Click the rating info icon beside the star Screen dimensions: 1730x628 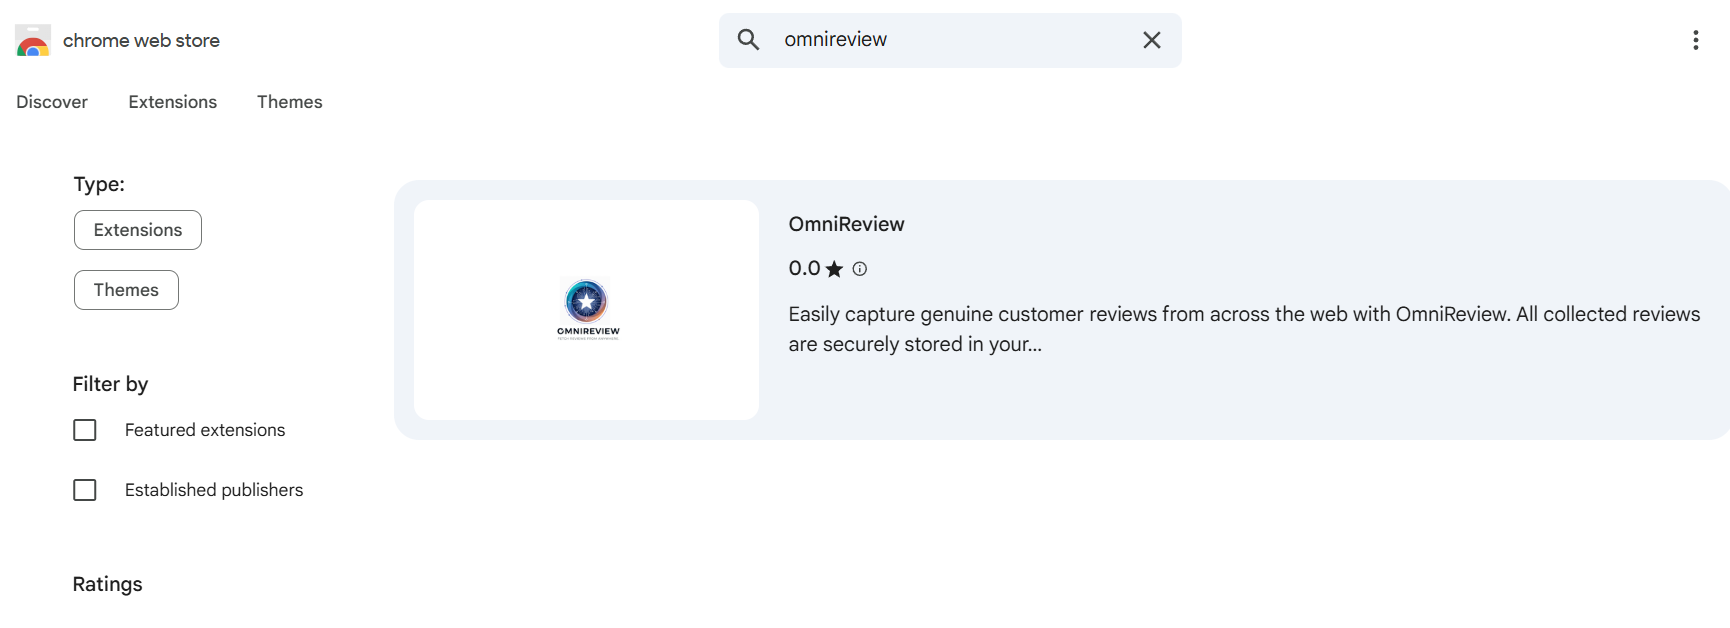point(859,269)
